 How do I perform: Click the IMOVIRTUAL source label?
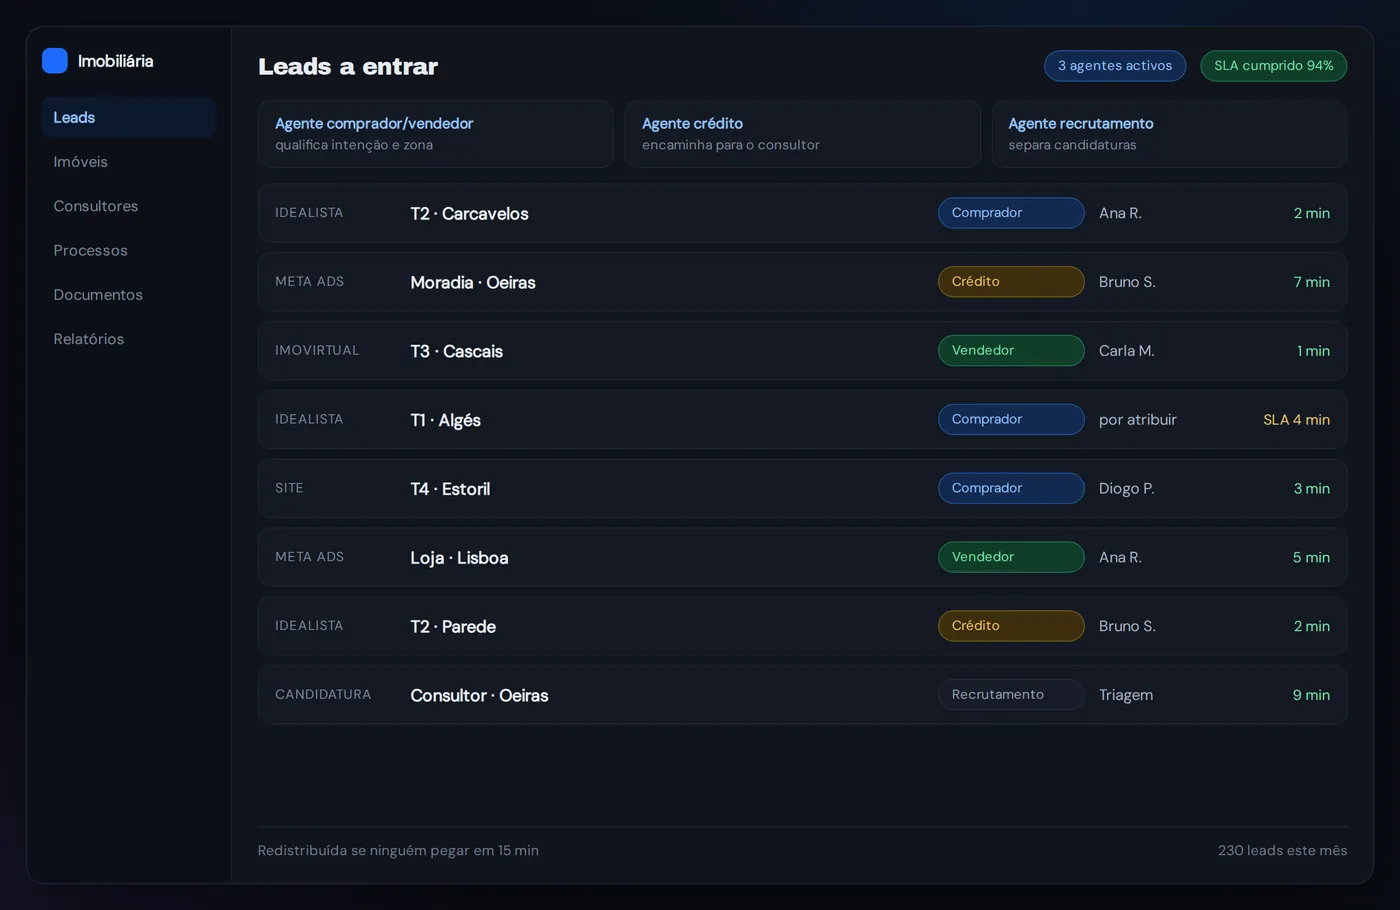[317, 351]
